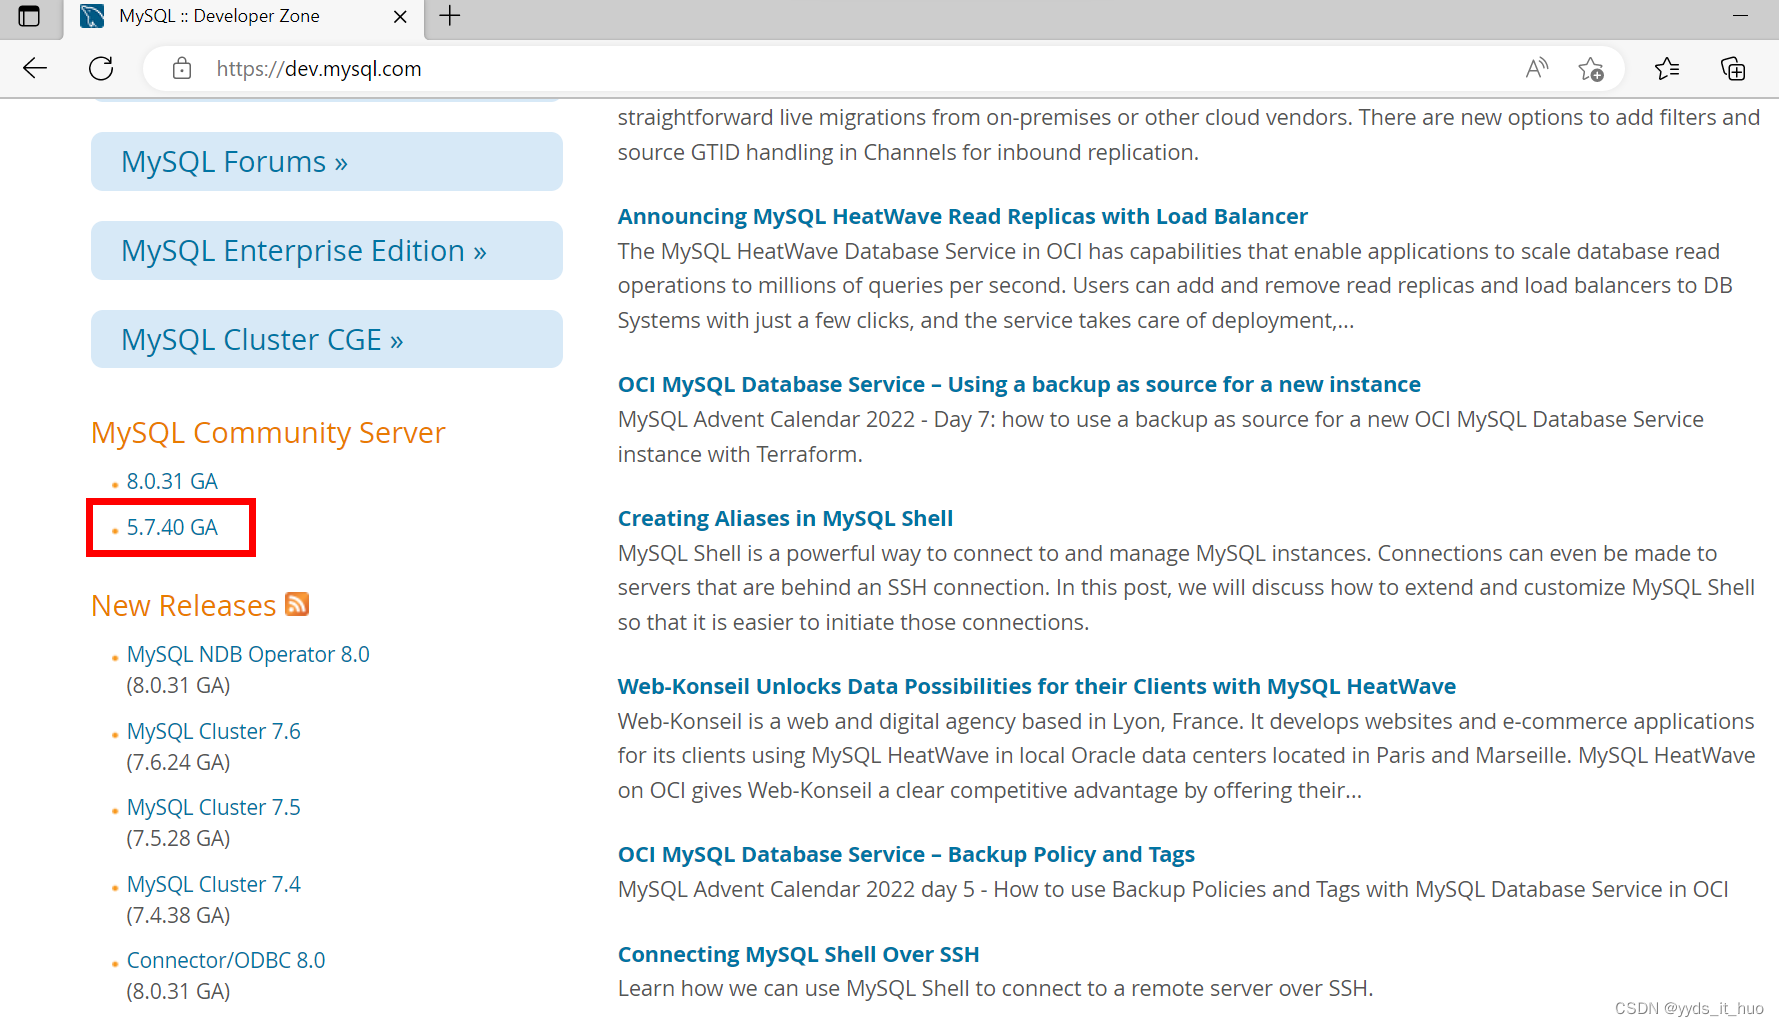This screenshot has width=1779, height=1027.
Task: Click the New Releases RSS feed icon
Action: [297, 604]
